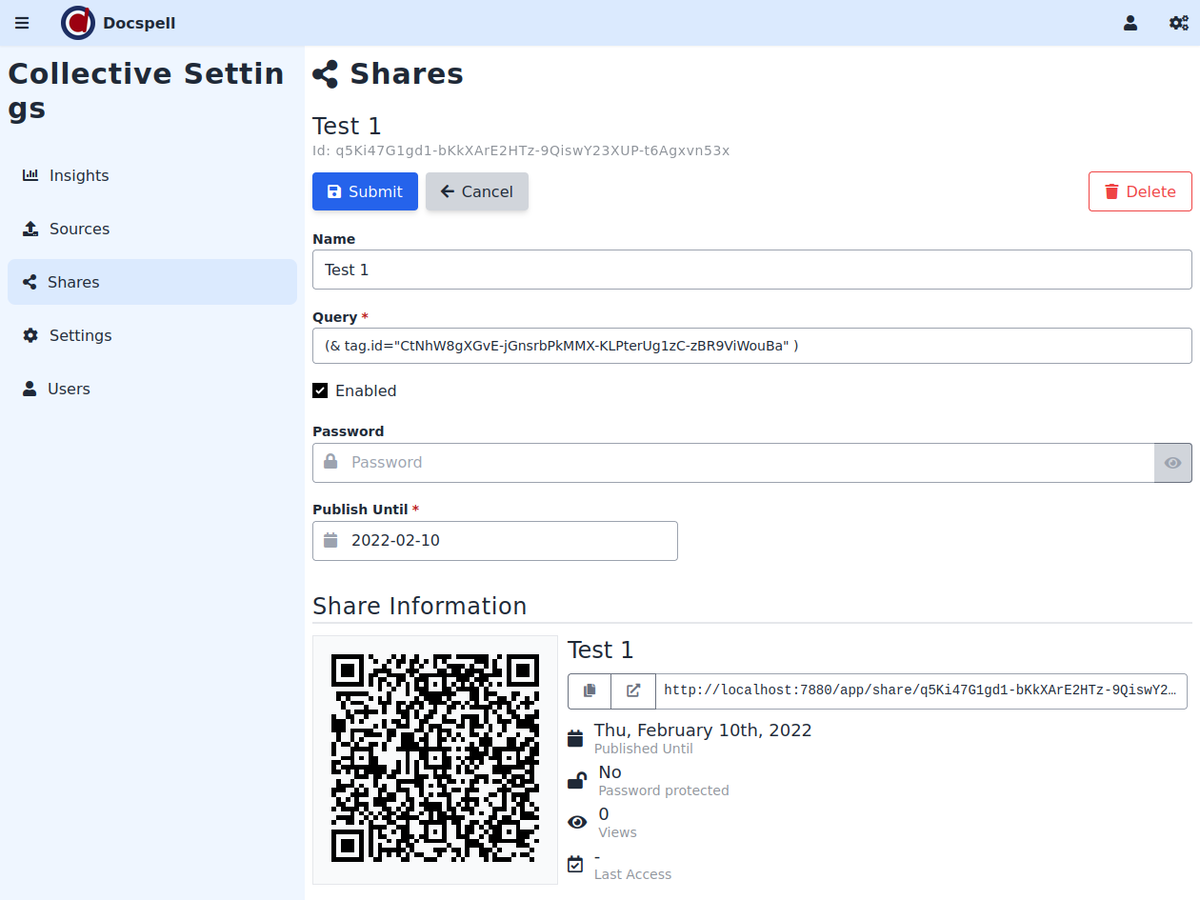Toggle password visibility with the eye icon
The width and height of the screenshot is (1200, 900).
click(x=1173, y=463)
